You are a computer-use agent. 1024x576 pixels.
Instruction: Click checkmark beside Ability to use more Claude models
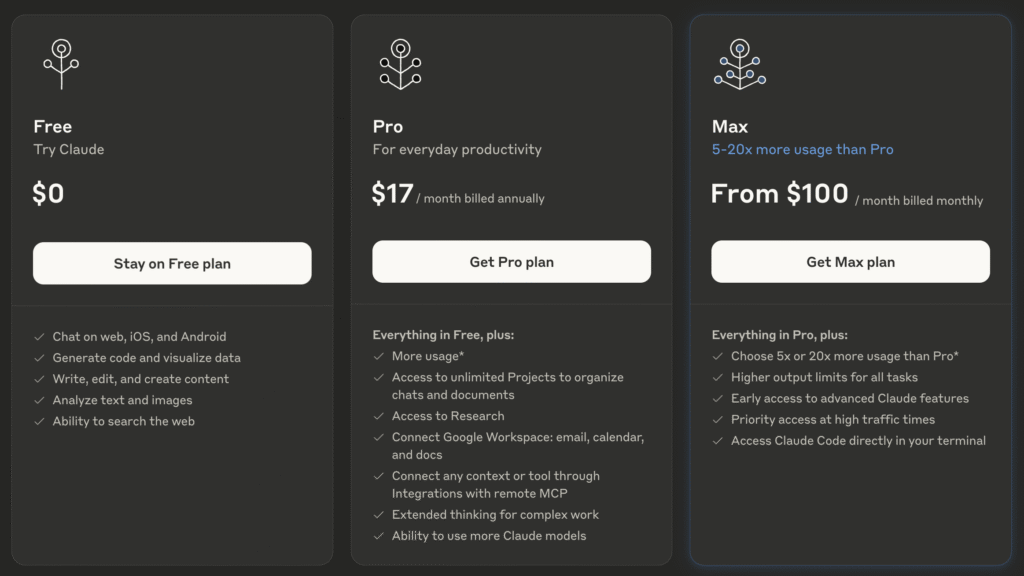(x=378, y=536)
